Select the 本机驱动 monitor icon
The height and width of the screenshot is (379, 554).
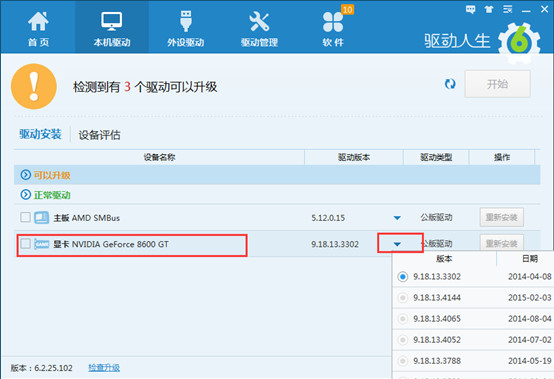[112, 21]
